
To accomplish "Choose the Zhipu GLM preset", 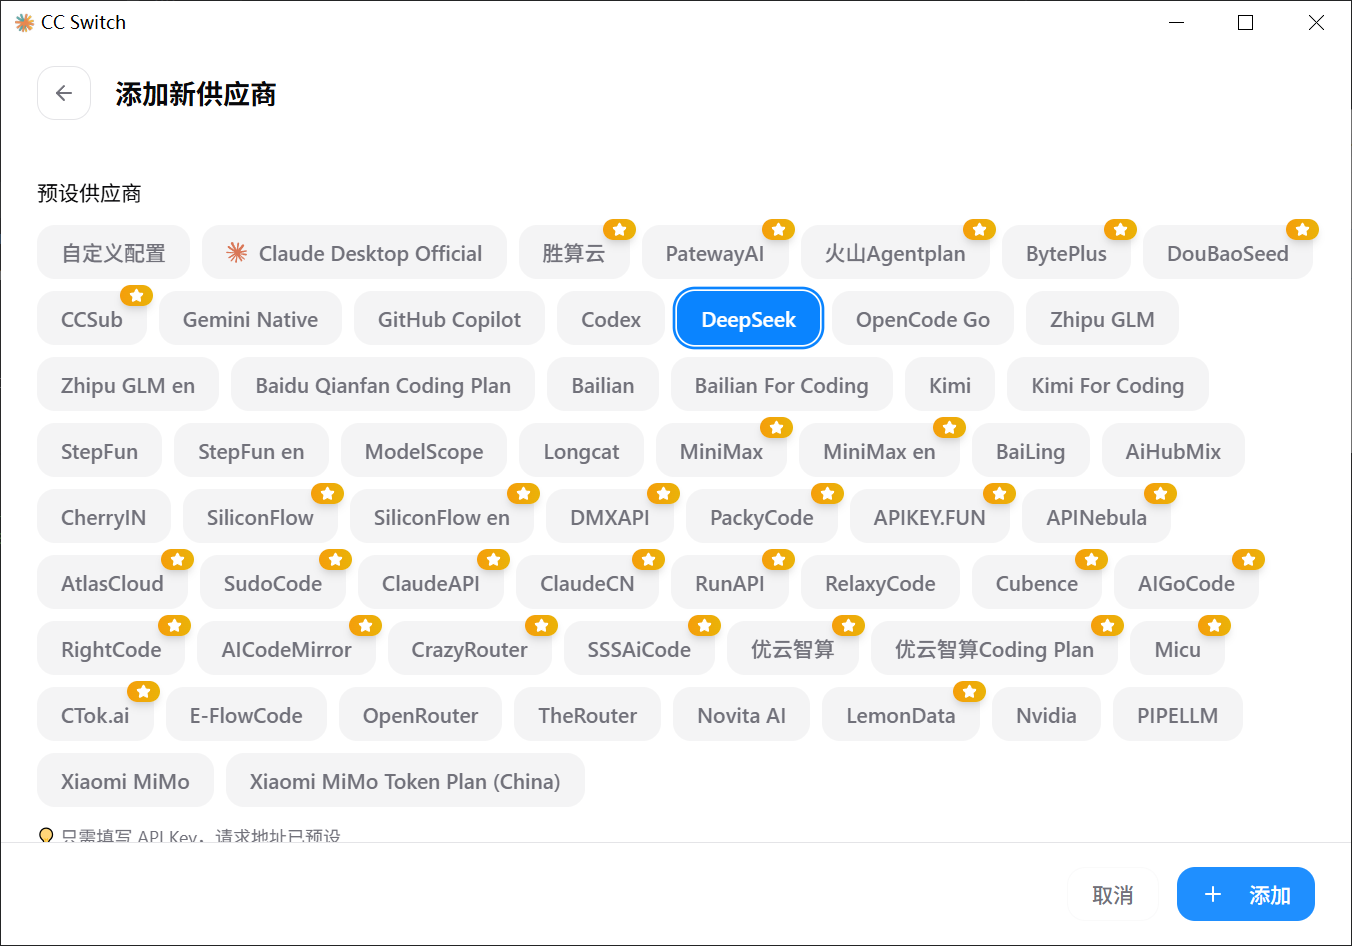I will click(1102, 319).
